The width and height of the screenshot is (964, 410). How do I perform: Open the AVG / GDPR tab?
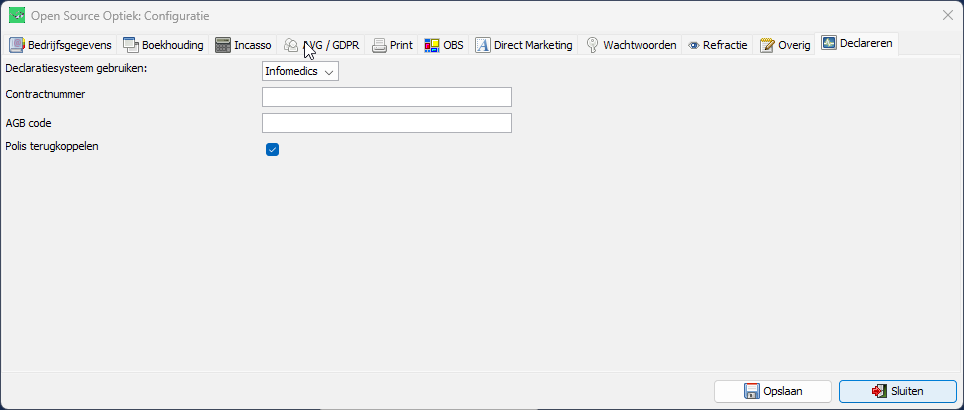coord(320,45)
